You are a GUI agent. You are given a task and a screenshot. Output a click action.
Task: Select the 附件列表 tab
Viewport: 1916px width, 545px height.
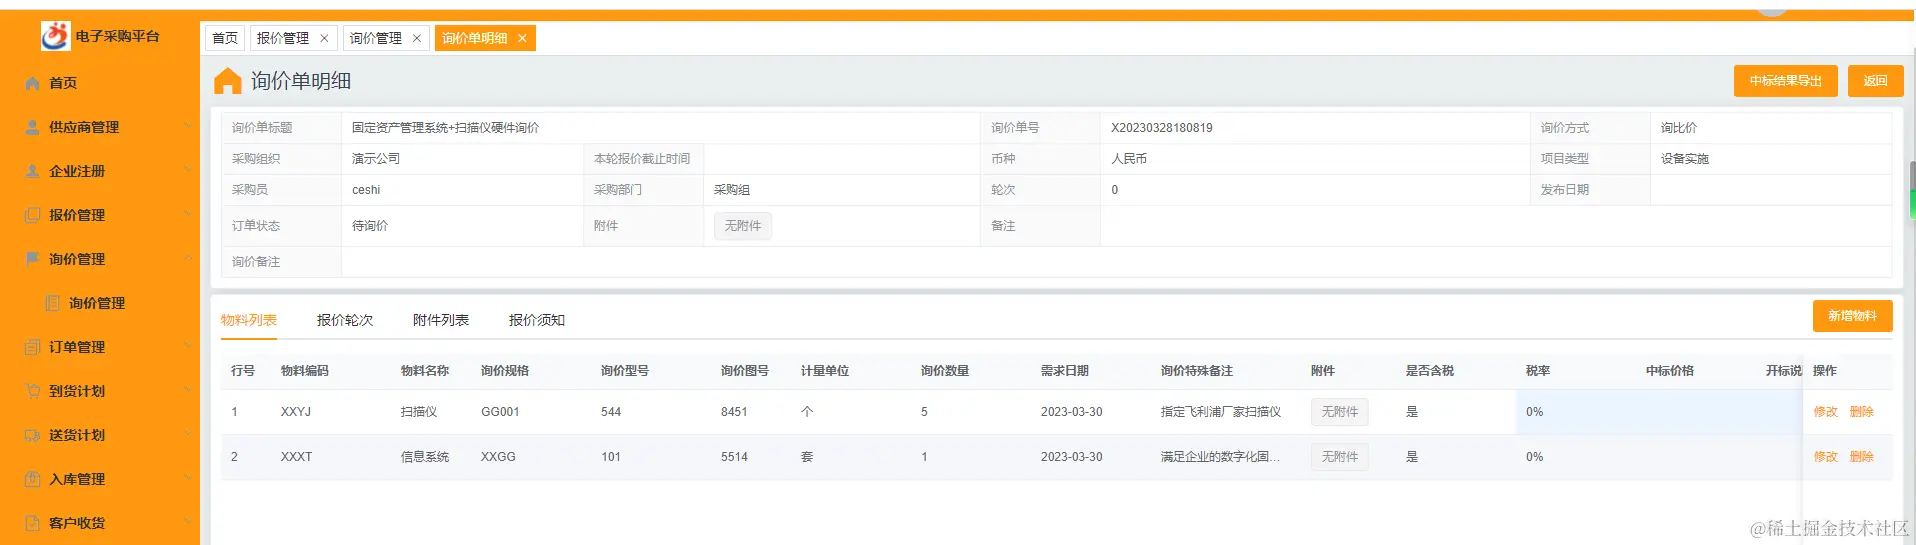click(x=441, y=320)
